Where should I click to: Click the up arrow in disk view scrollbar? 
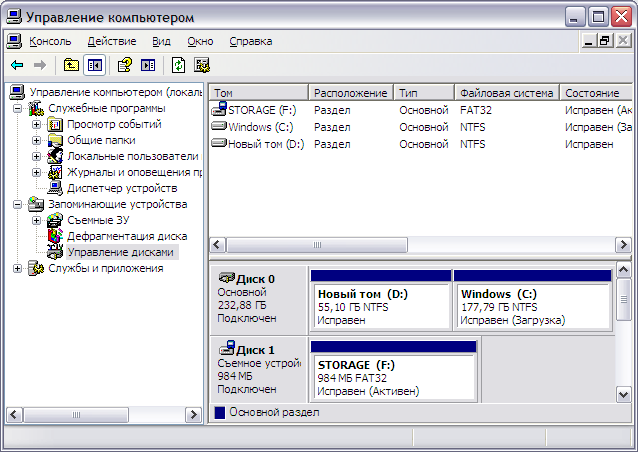(624, 270)
